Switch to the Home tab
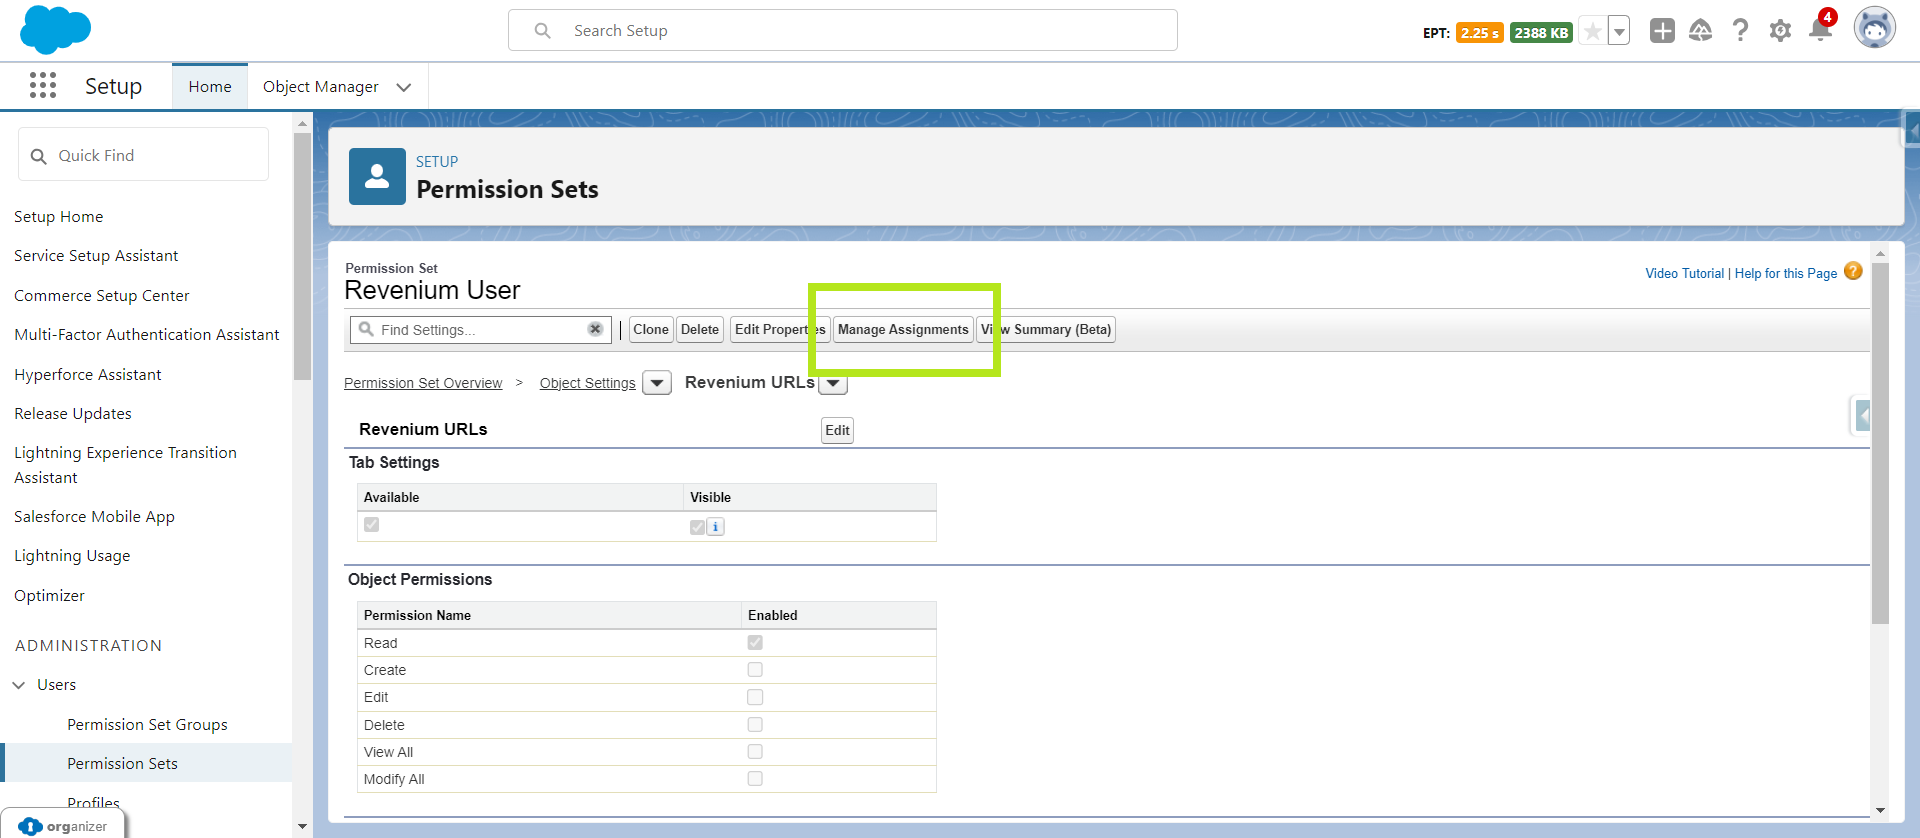Viewport: 1920px width, 838px height. (210, 87)
